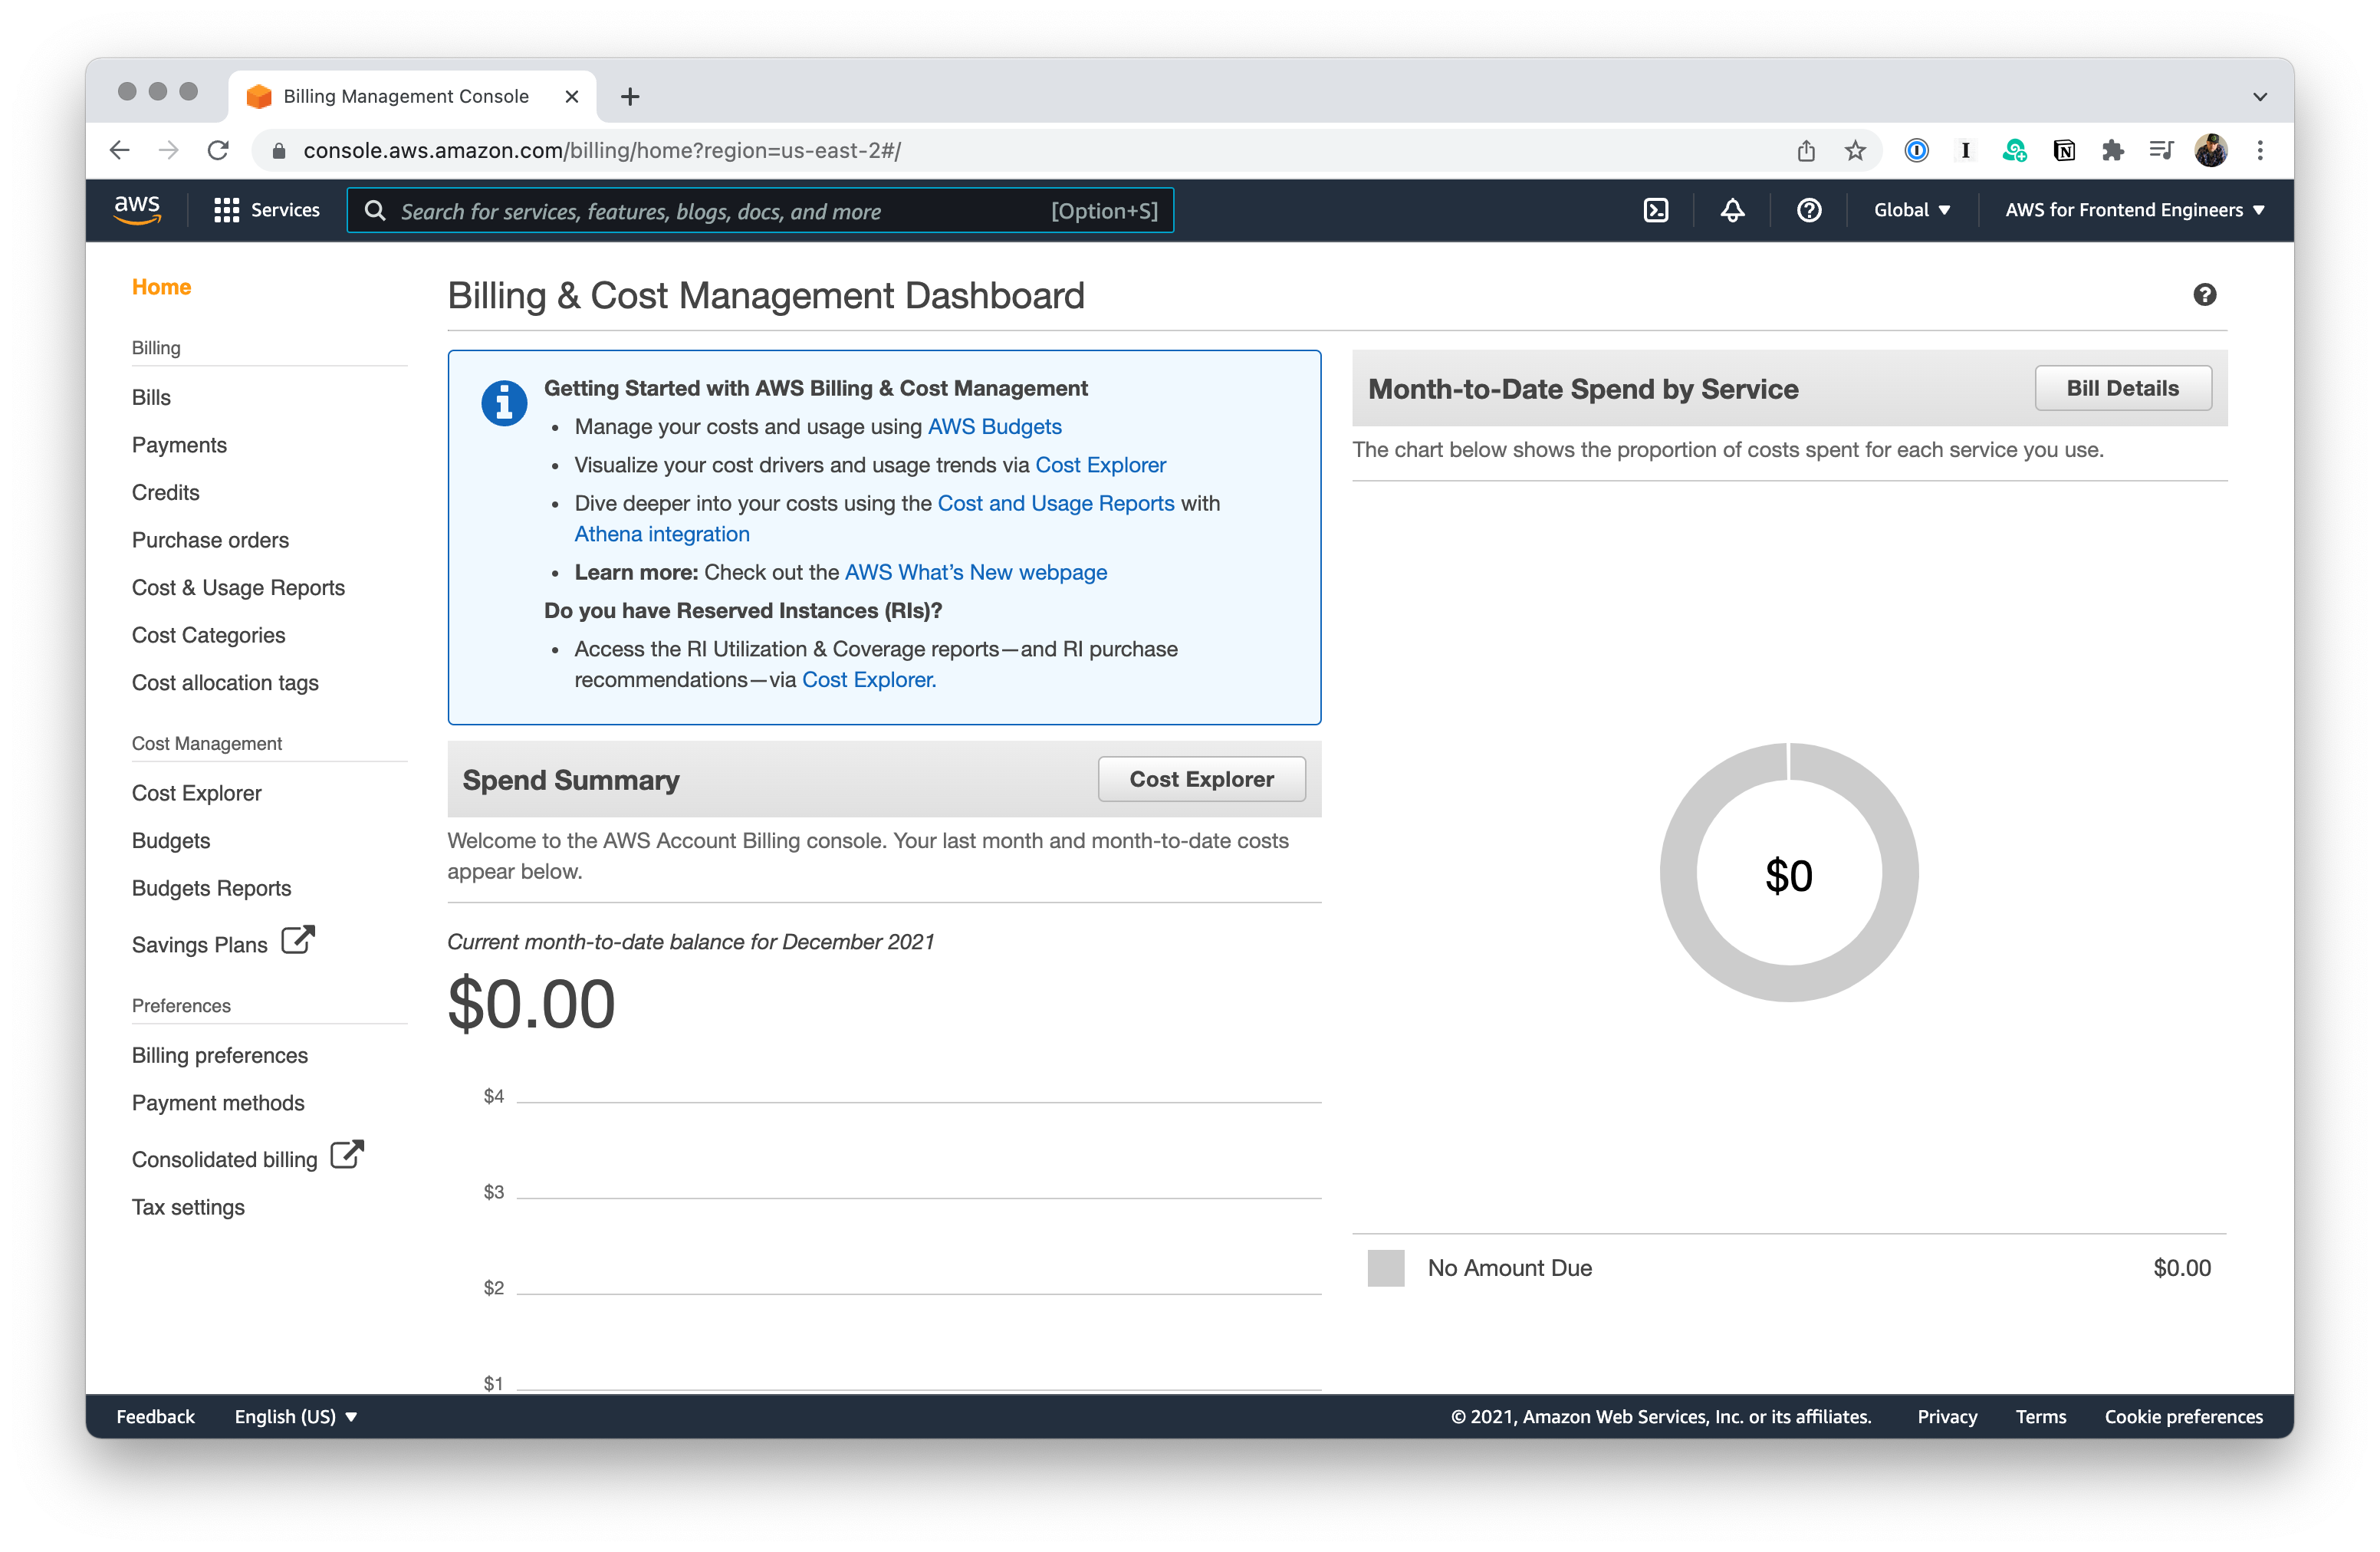This screenshot has height=1552, width=2380.
Task: Focus the AWS services search field
Action: tap(760, 211)
